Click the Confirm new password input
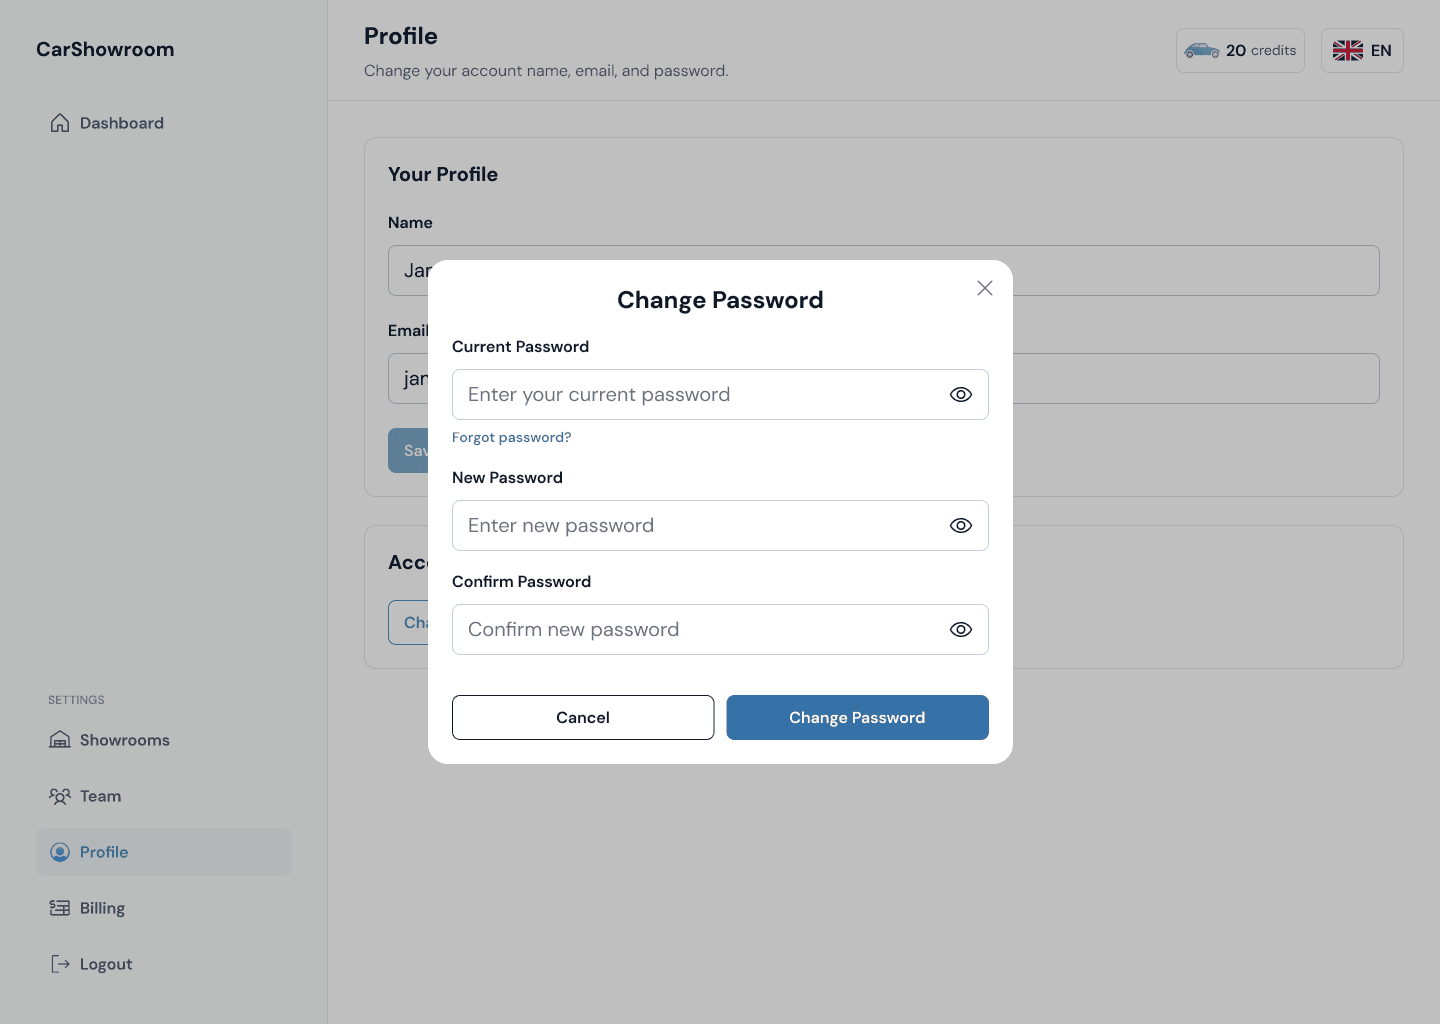Image resolution: width=1440 pixels, height=1024 pixels. (695, 630)
